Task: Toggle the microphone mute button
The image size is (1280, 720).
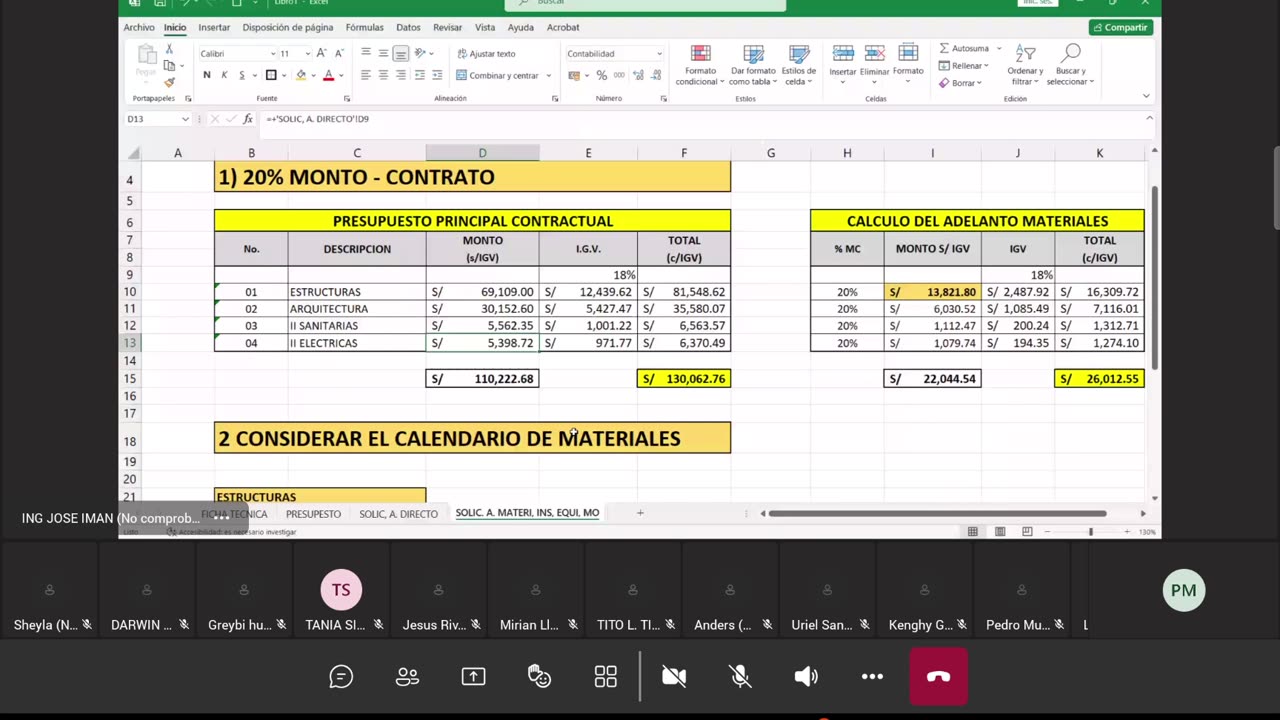Action: tap(740, 677)
